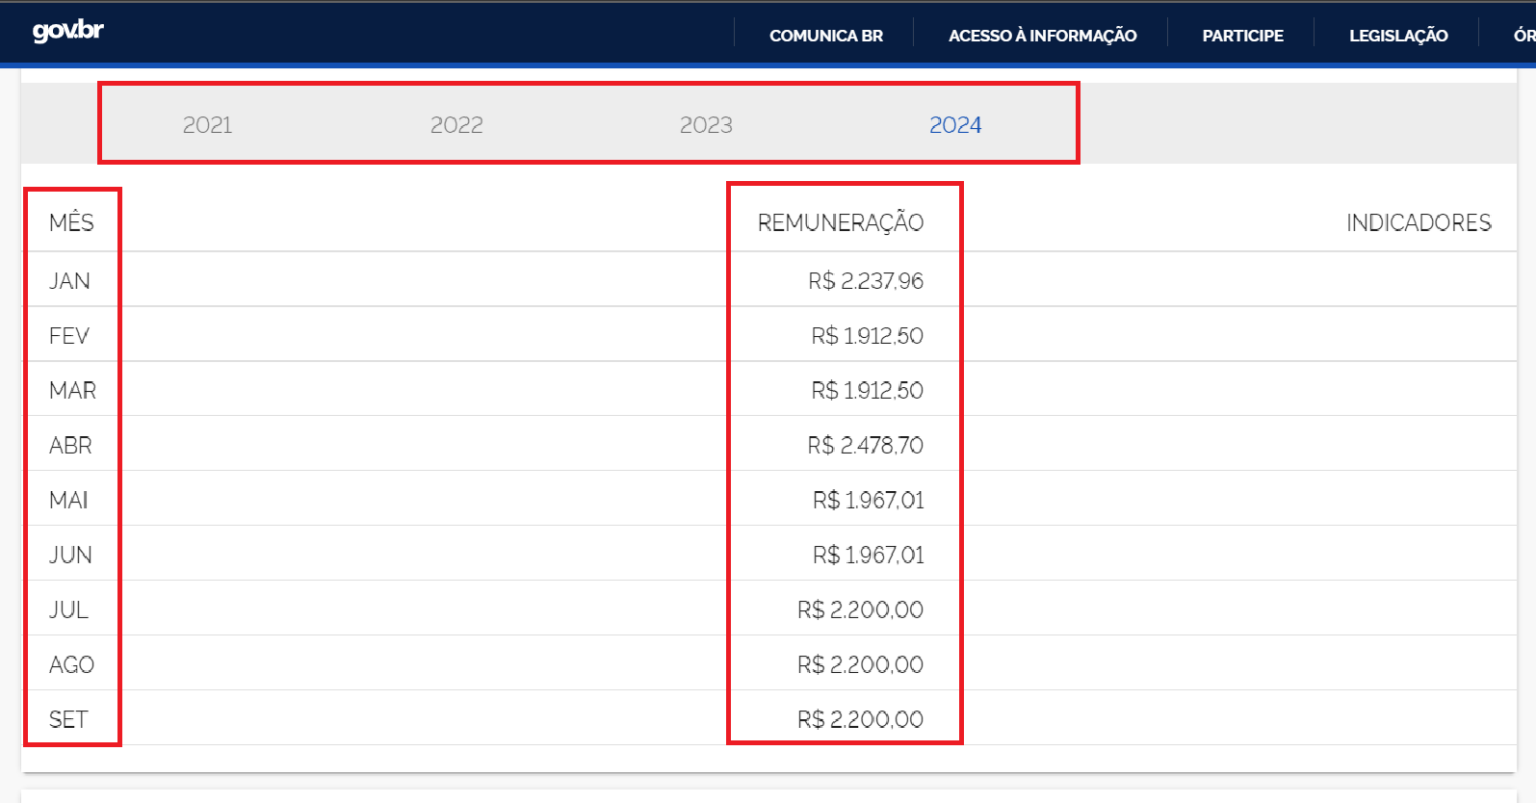The image size is (1536, 803).
Task: Select the SET month row
Action: coord(769,719)
